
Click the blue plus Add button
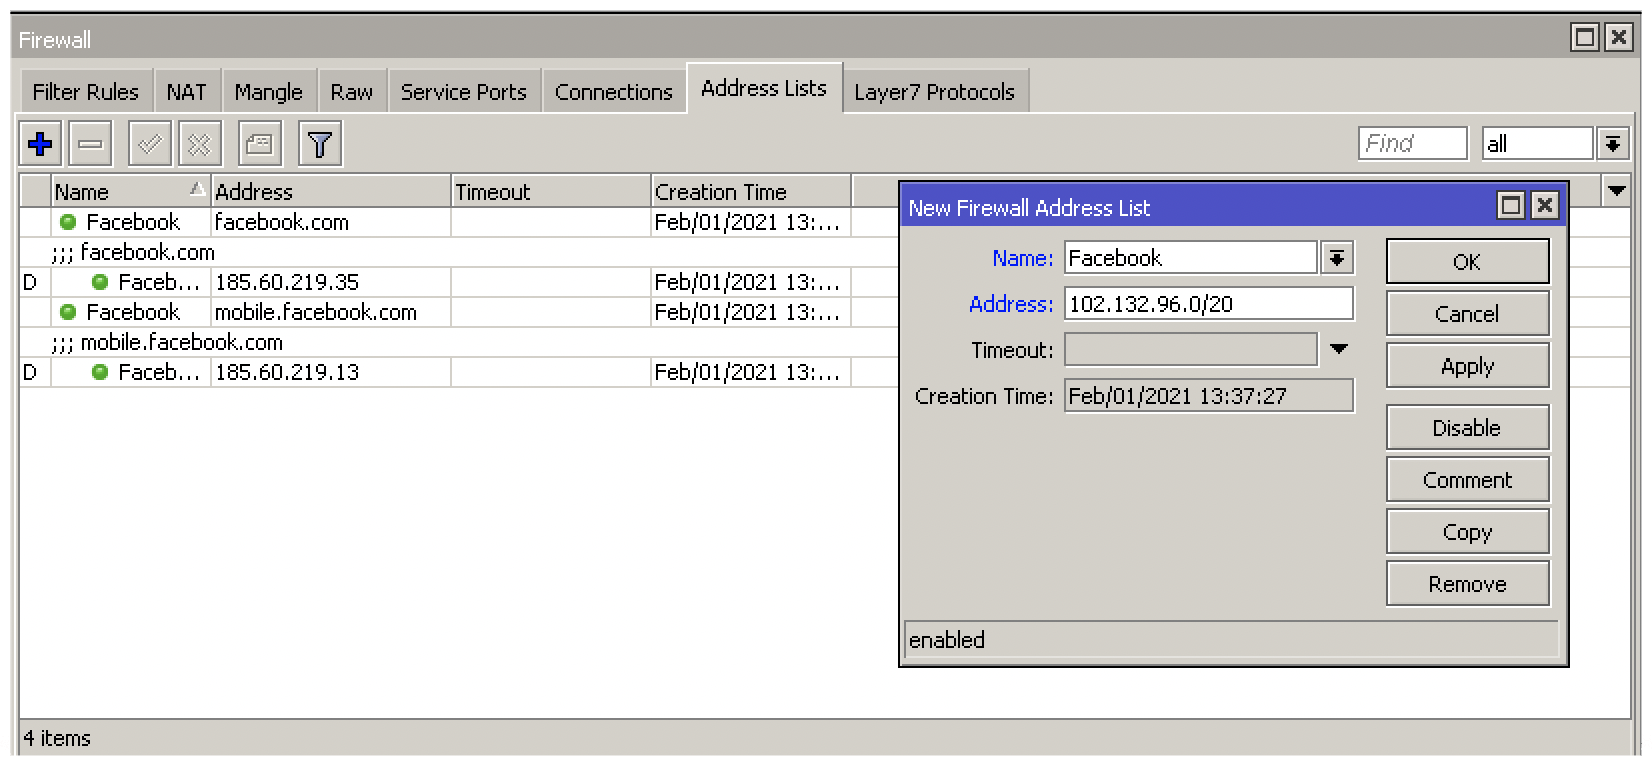tap(41, 145)
